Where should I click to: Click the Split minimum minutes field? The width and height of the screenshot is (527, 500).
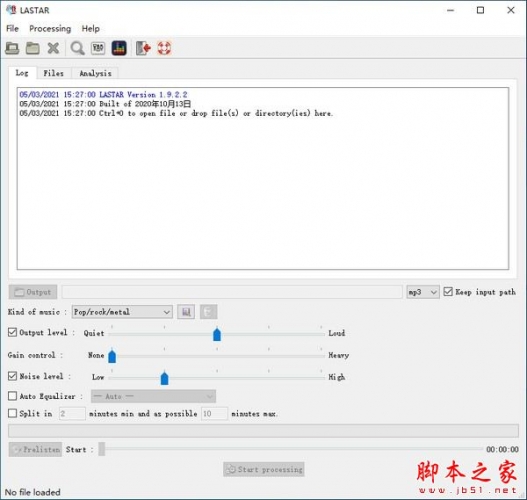(72, 414)
